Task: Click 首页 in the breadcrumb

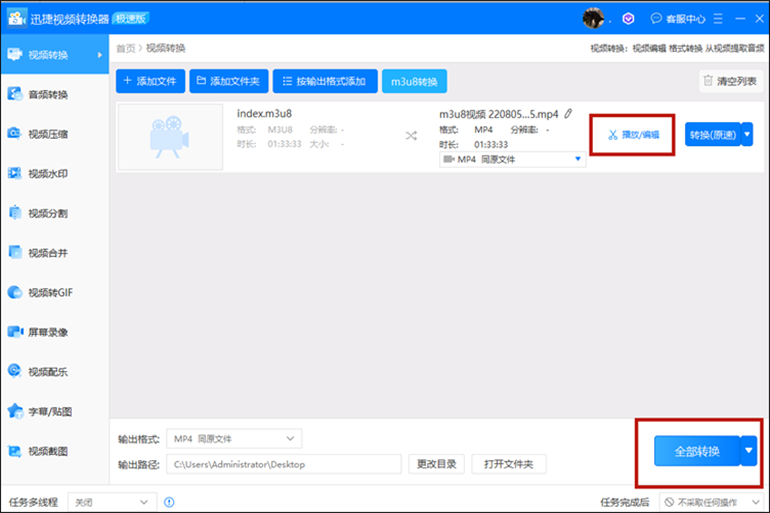Action: pyautogui.click(x=125, y=48)
